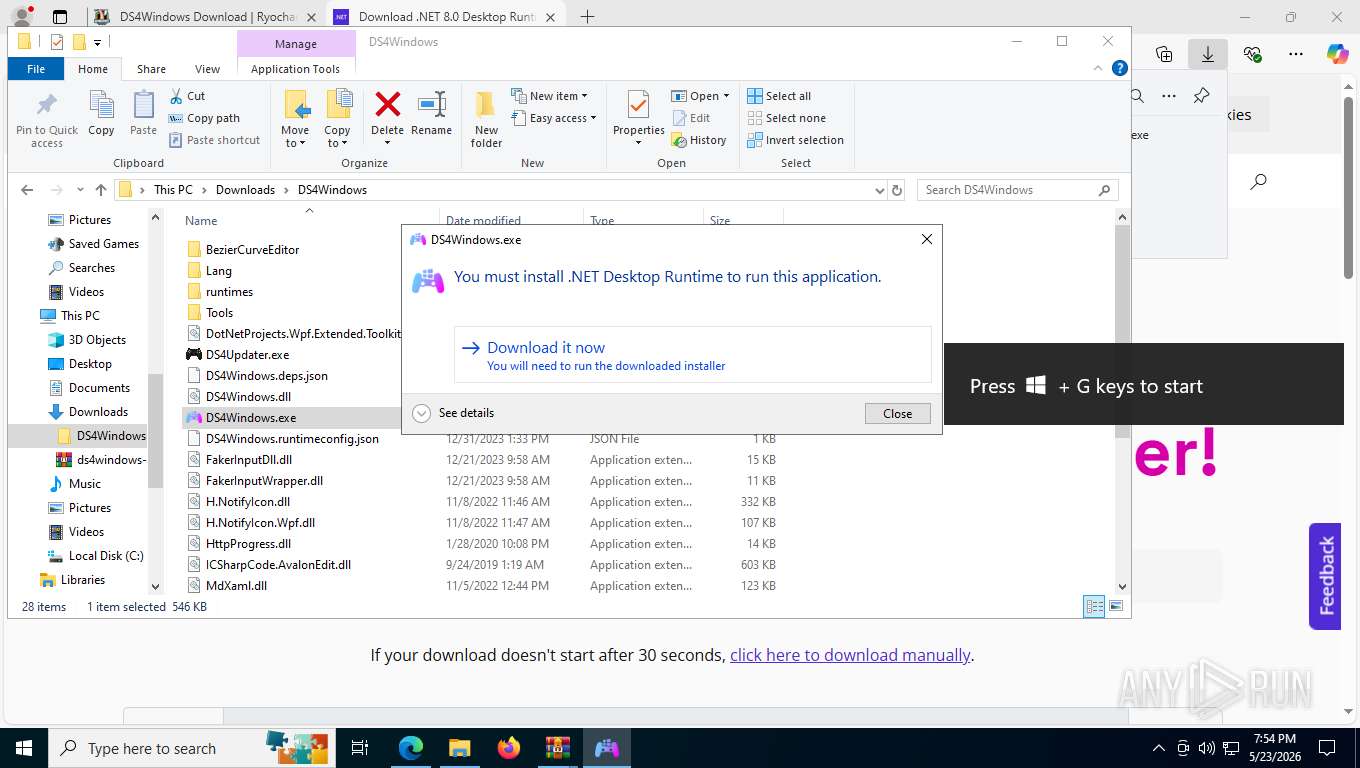
Task: Select the HttpProgress.dll file
Action: tap(248, 544)
